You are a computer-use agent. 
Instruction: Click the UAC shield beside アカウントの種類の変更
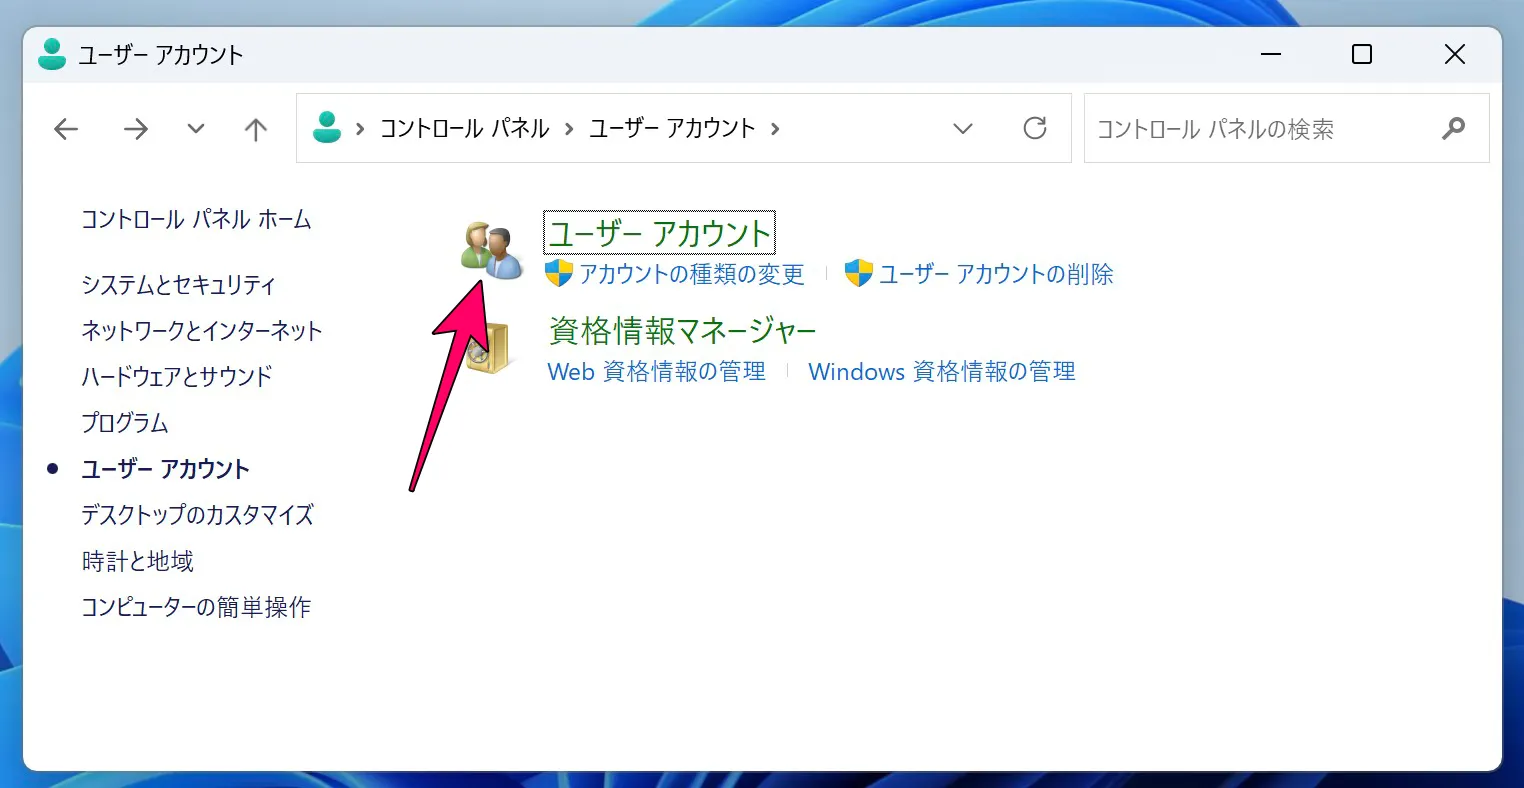pos(557,274)
